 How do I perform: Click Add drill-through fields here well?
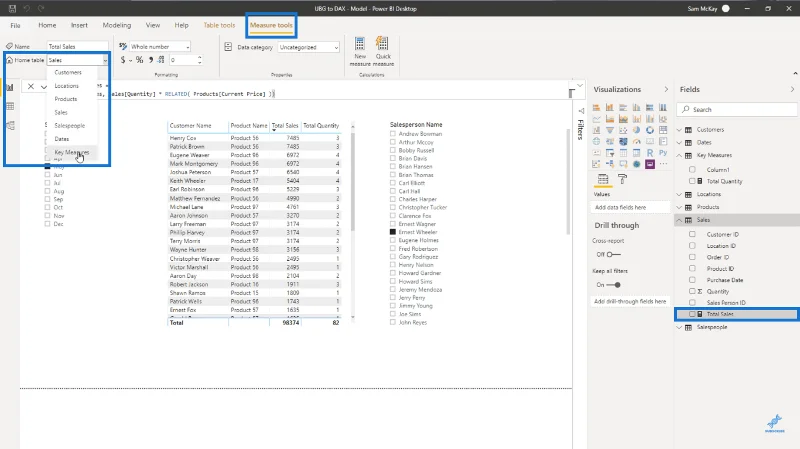631,302
